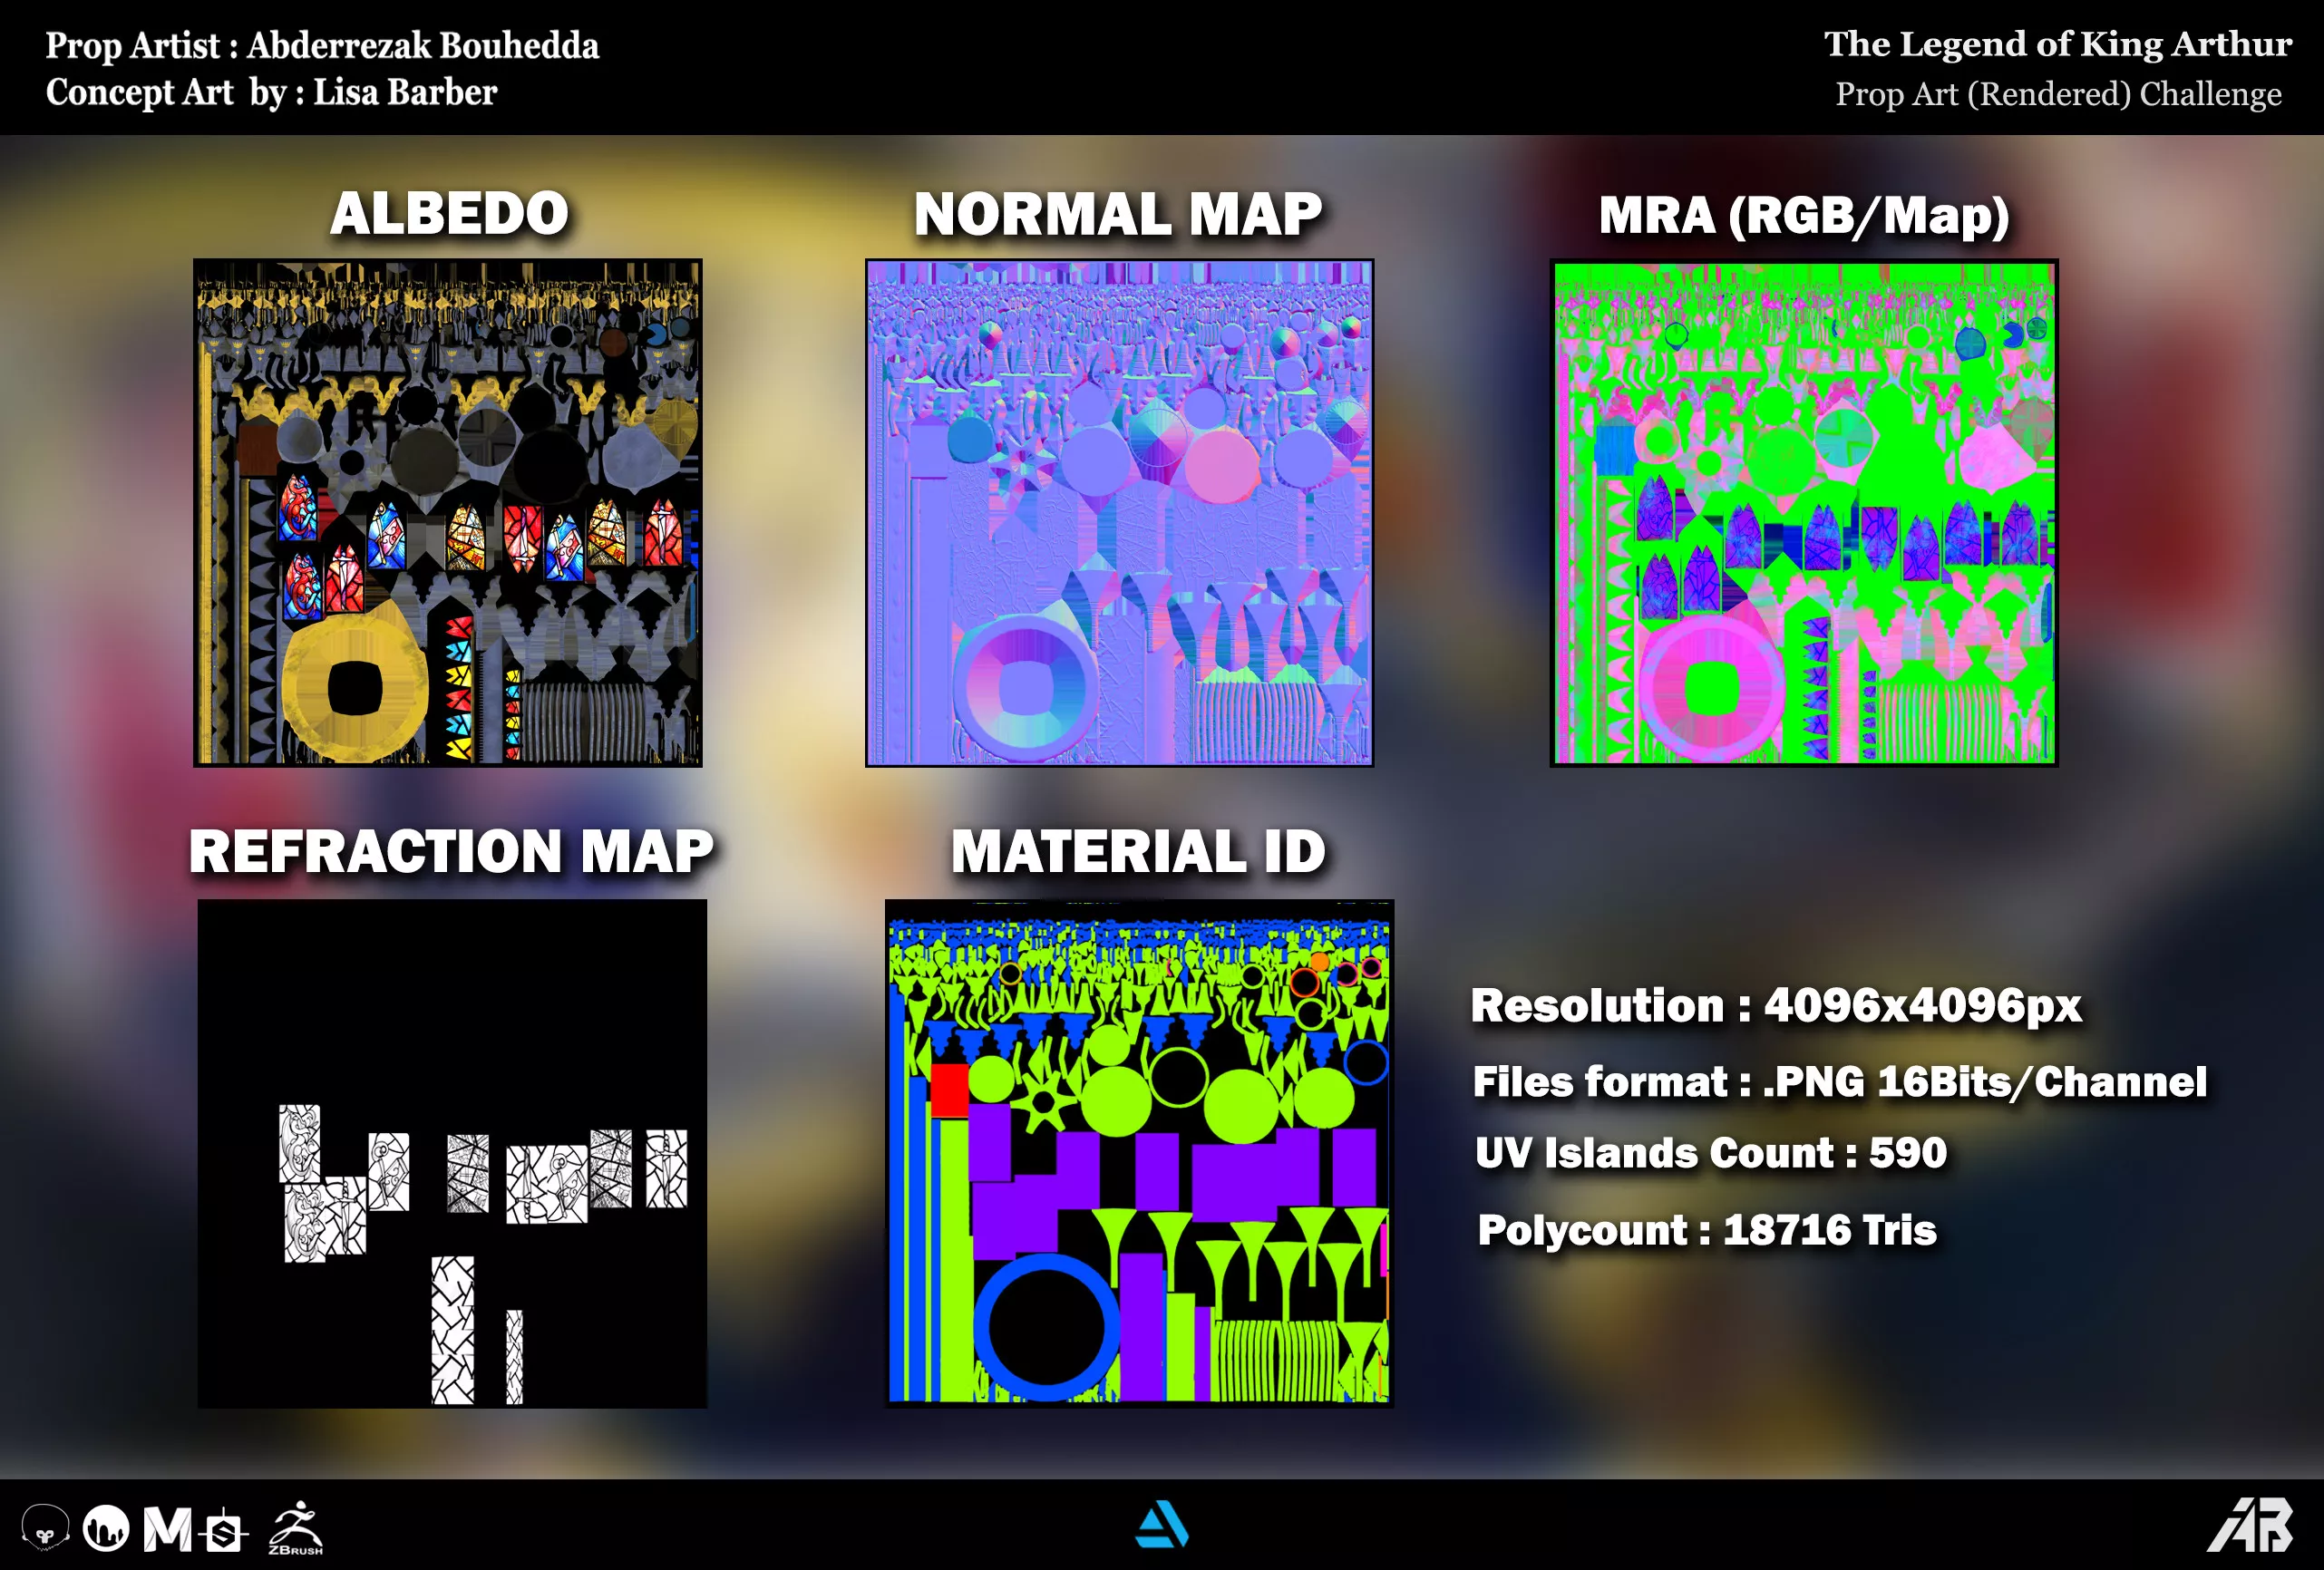Open the MRA green texture thumbnail
The height and width of the screenshot is (1570, 2324).
pos(1803,513)
